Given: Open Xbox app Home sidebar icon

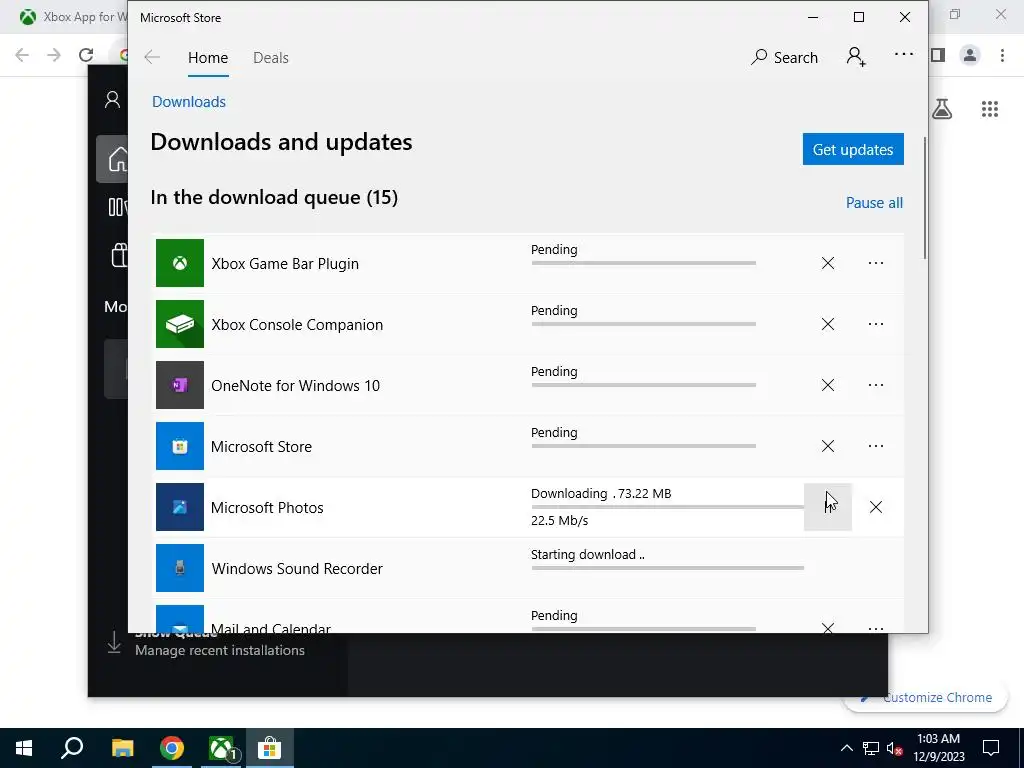Looking at the screenshot, I should pyautogui.click(x=115, y=159).
